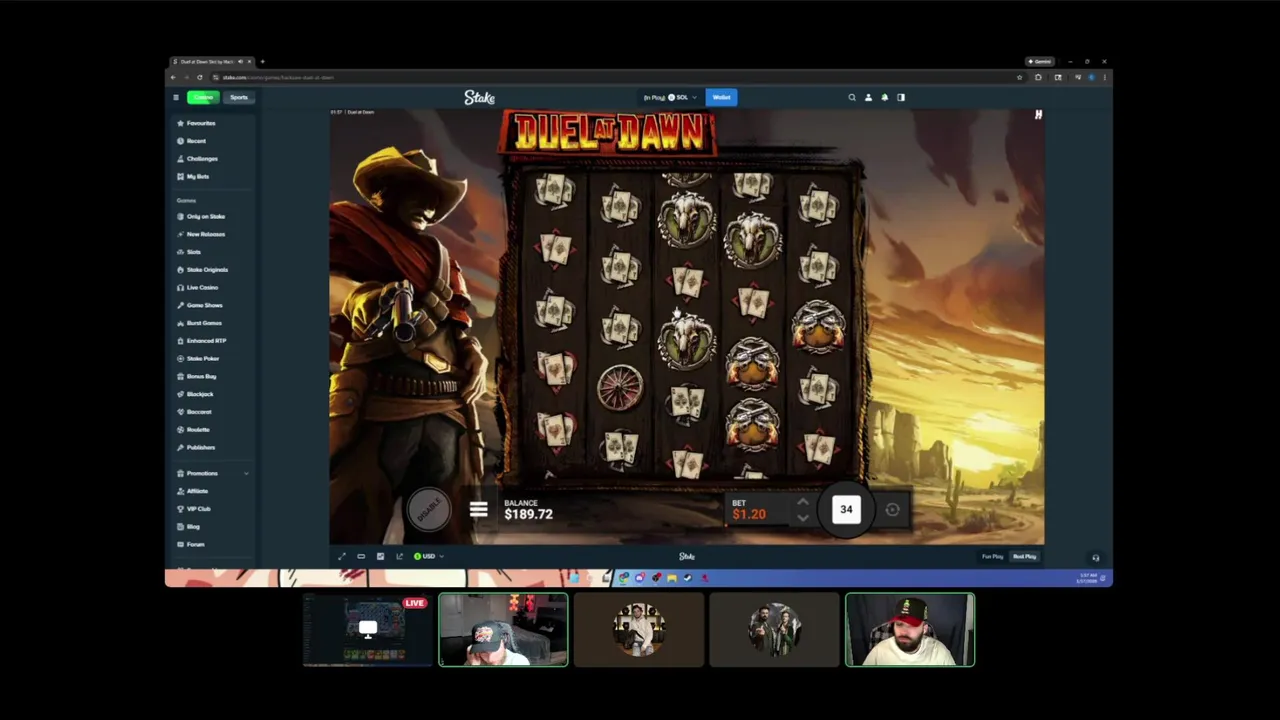Viewport: 1280px width, 720px height.
Task: Select Stake Originals category
Action: tap(202, 270)
